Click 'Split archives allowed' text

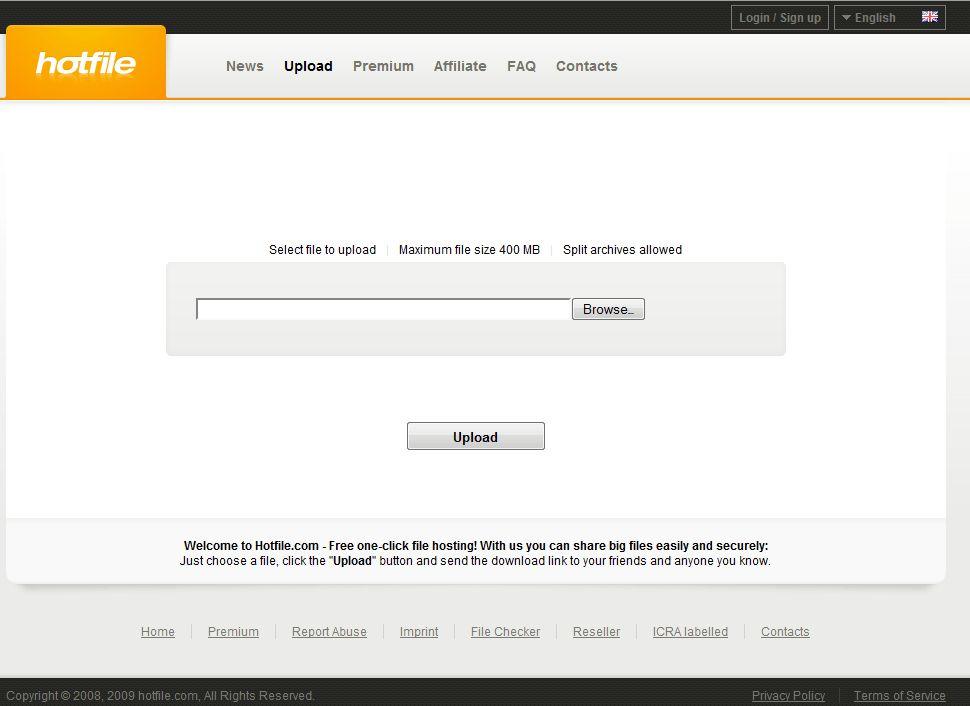coord(622,250)
